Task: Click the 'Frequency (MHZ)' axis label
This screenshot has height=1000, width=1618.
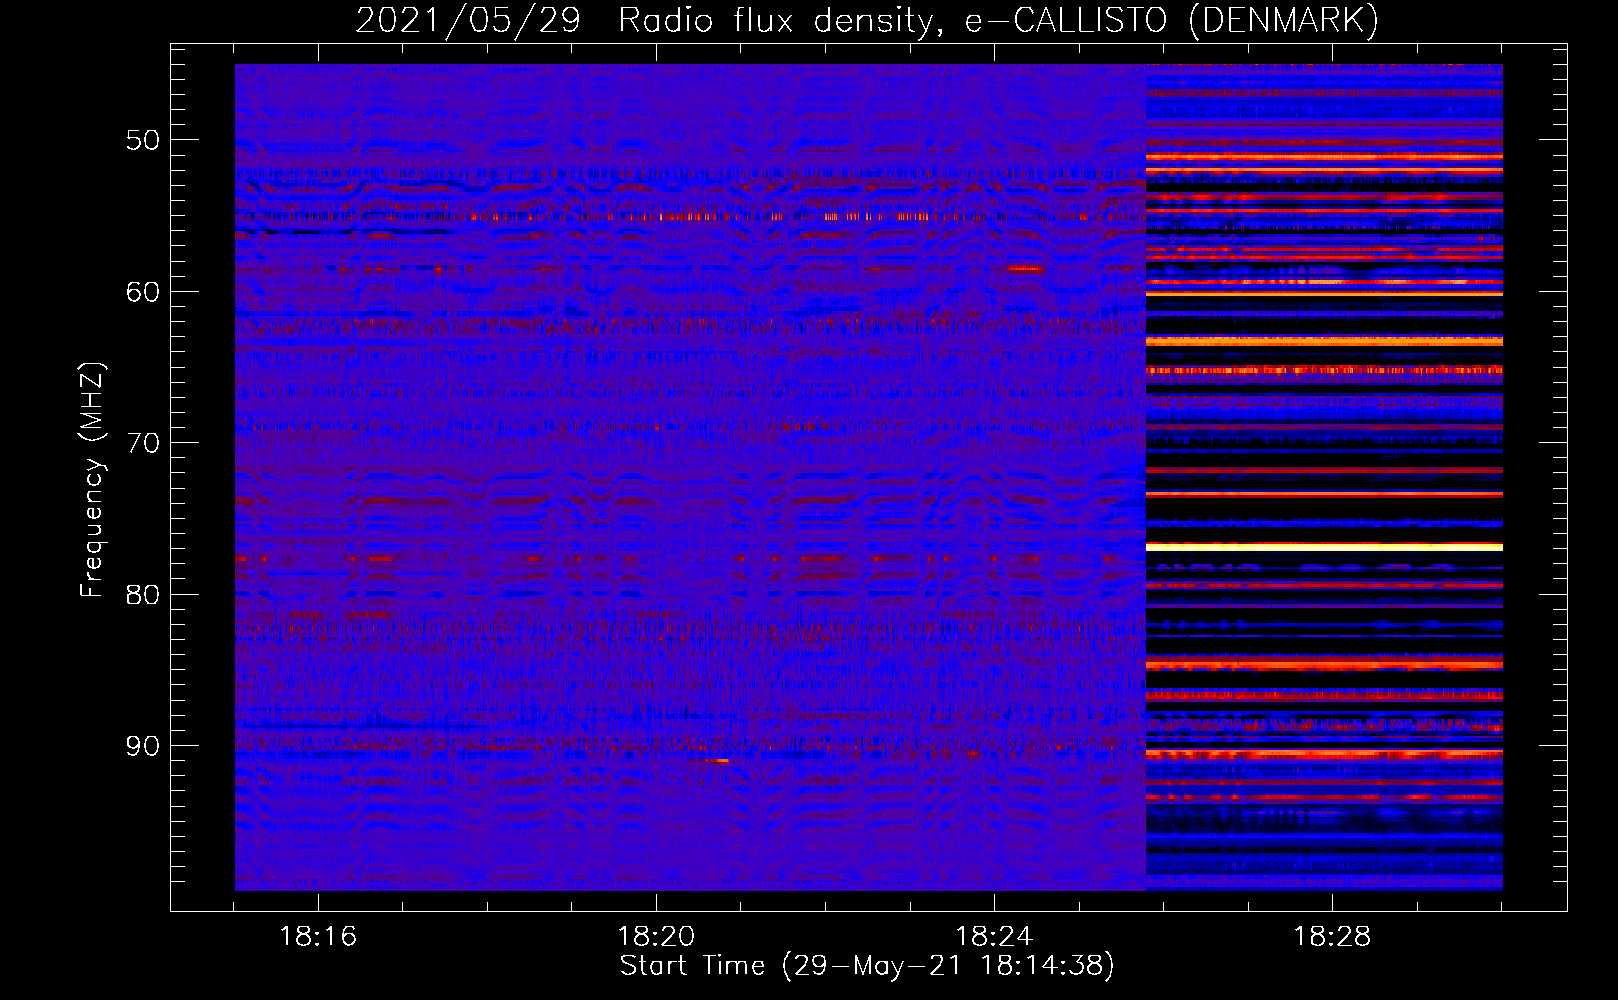Action: click(x=92, y=480)
